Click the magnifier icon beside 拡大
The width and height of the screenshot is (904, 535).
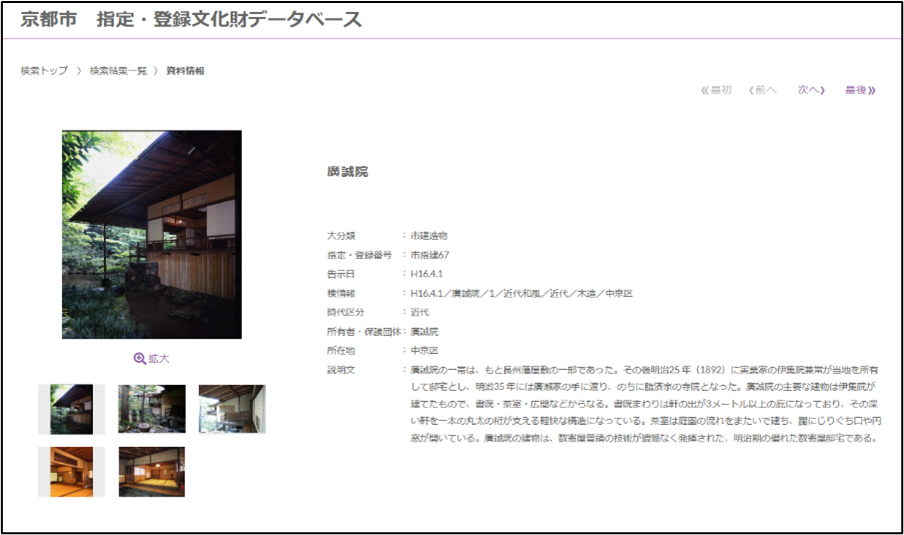pyautogui.click(x=139, y=359)
